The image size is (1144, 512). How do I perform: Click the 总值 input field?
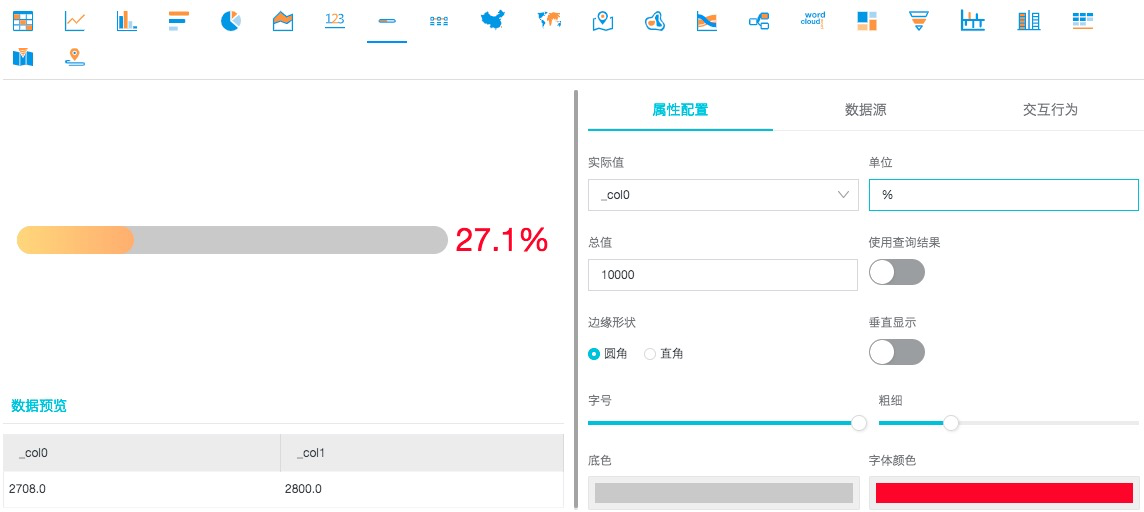tap(723, 275)
